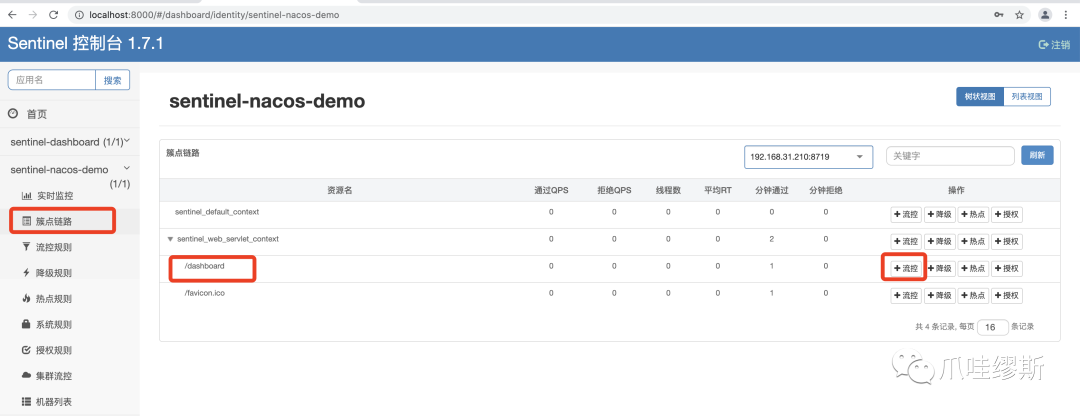
Task: Switch to 列表视图 list view
Action: [x=1027, y=97]
